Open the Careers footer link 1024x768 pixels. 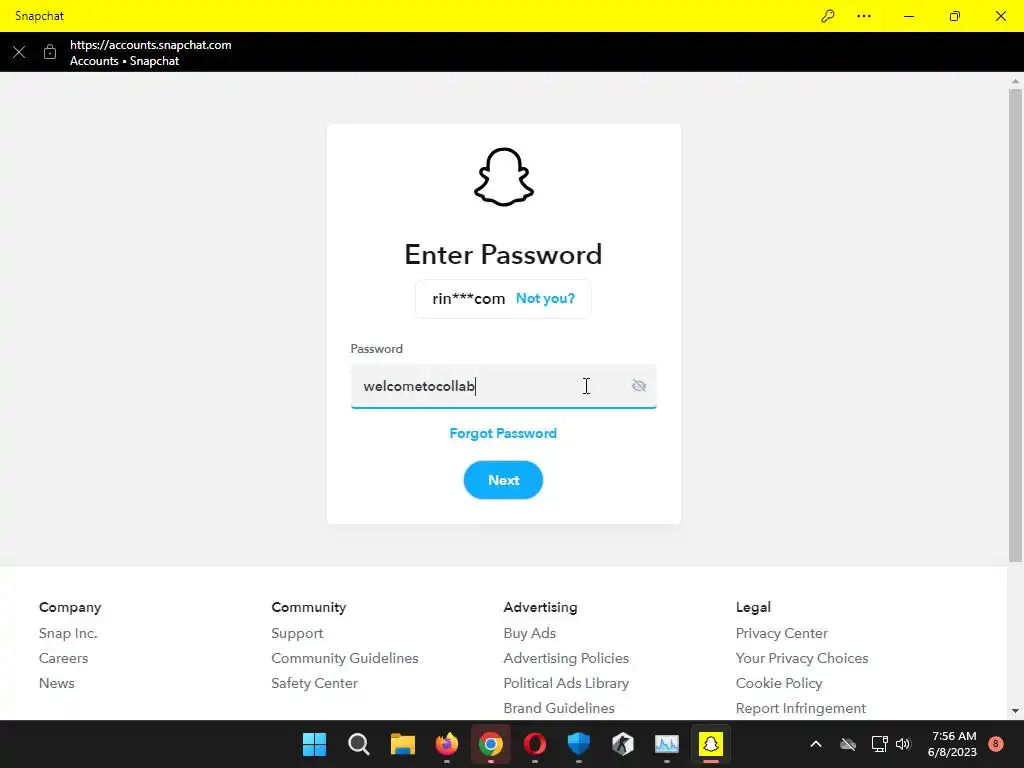coord(63,658)
